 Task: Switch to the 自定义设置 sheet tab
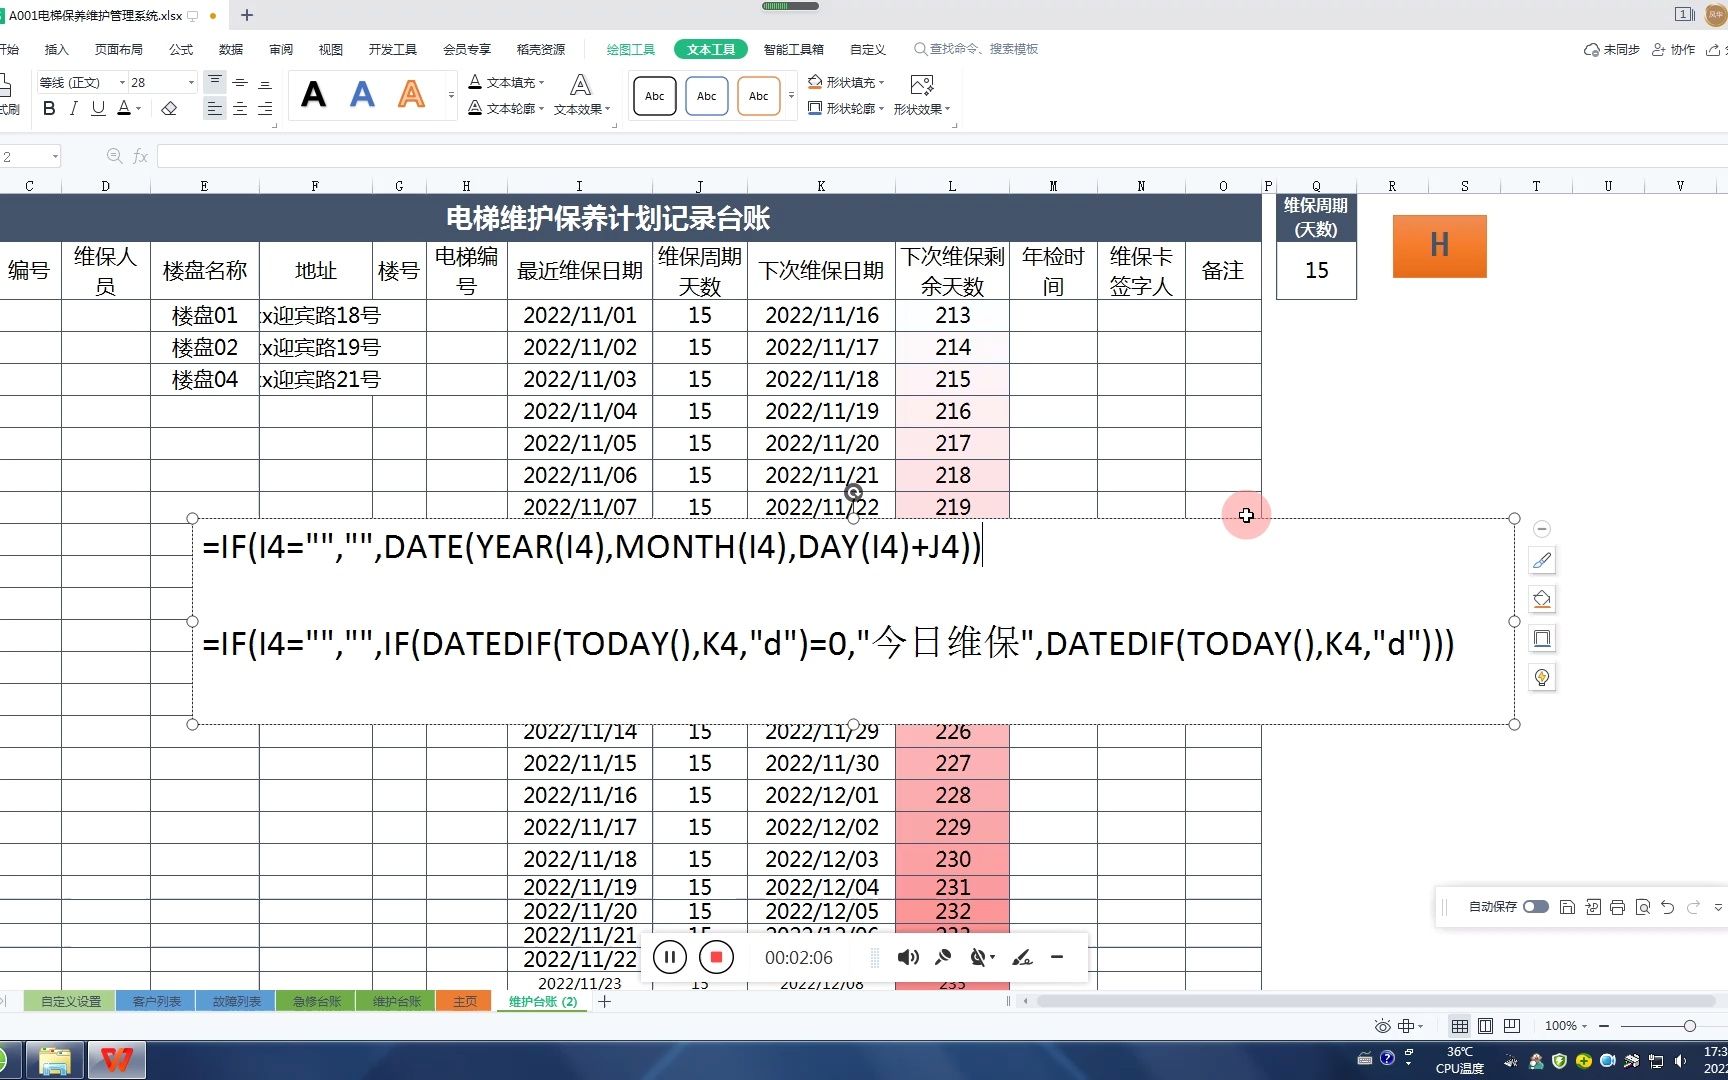pyautogui.click(x=71, y=1001)
